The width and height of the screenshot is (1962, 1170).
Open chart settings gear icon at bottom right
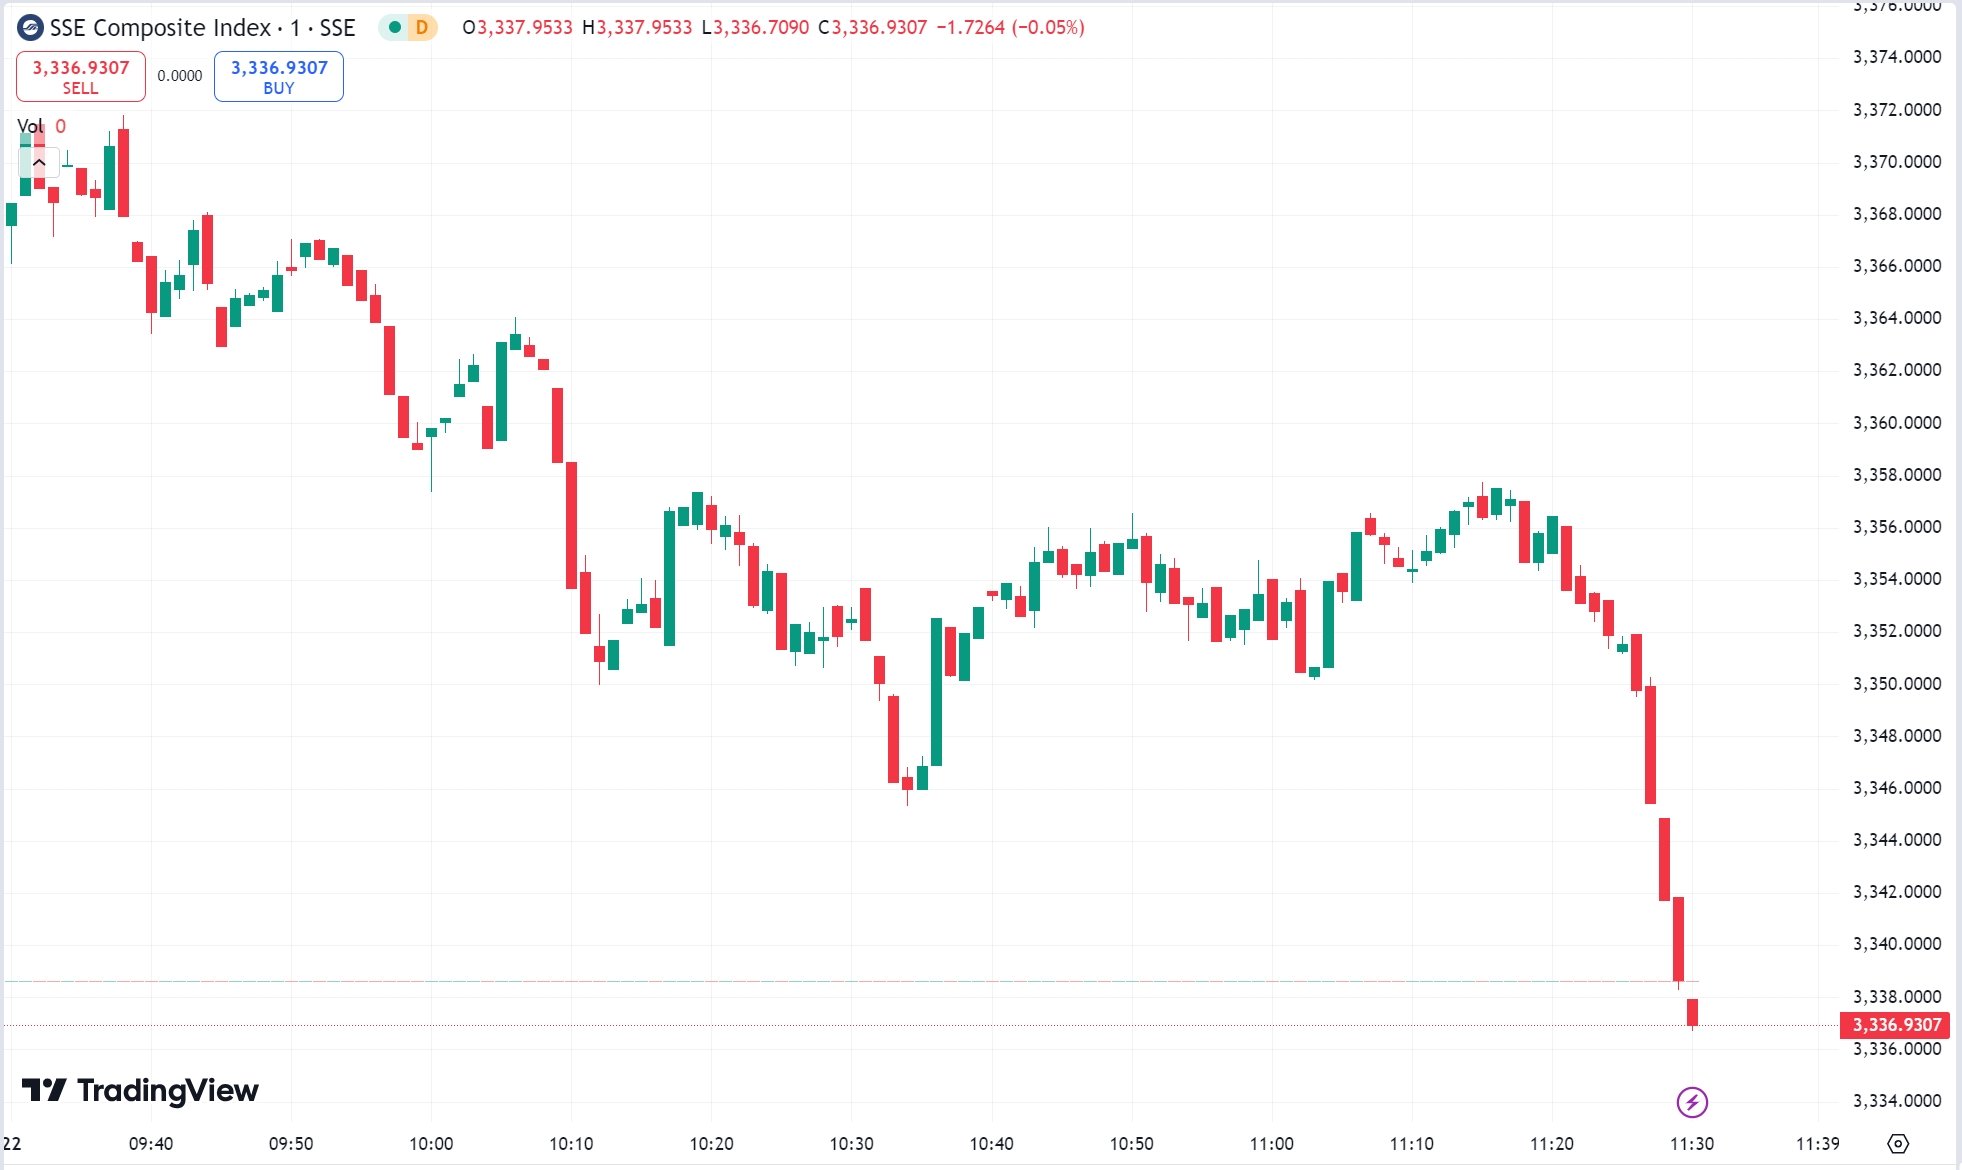point(1898,1143)
